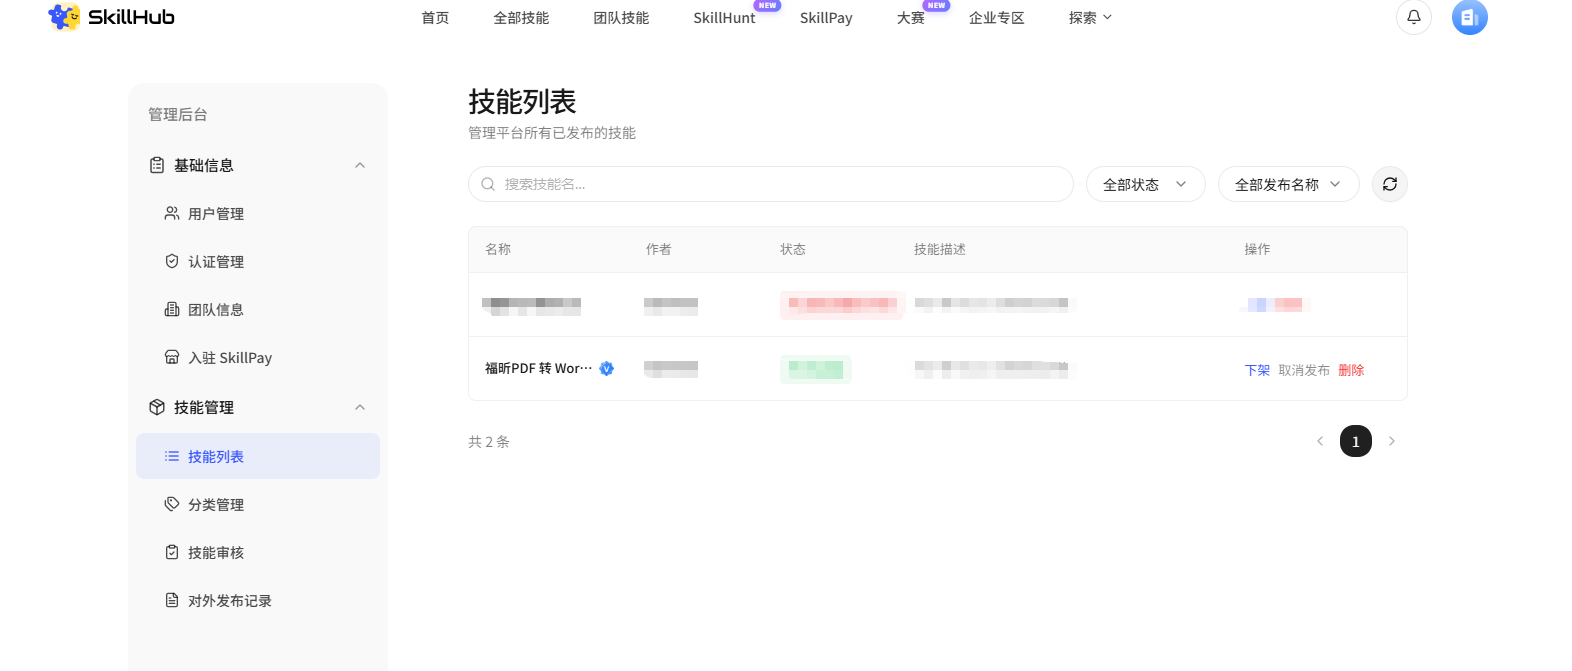The image size is (1572, 671).
Task: Click the 操作 column header
Action: [1257, 249]
